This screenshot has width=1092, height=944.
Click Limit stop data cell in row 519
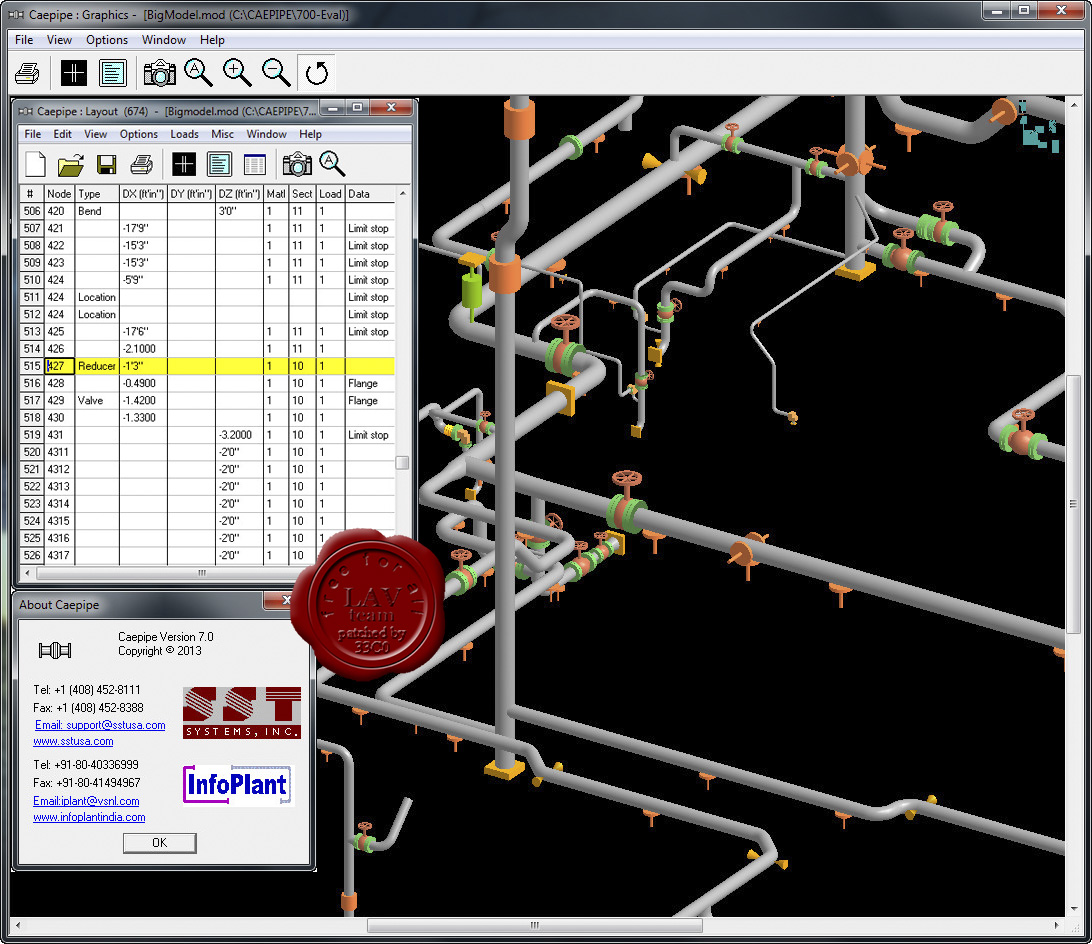pos(368,435)
